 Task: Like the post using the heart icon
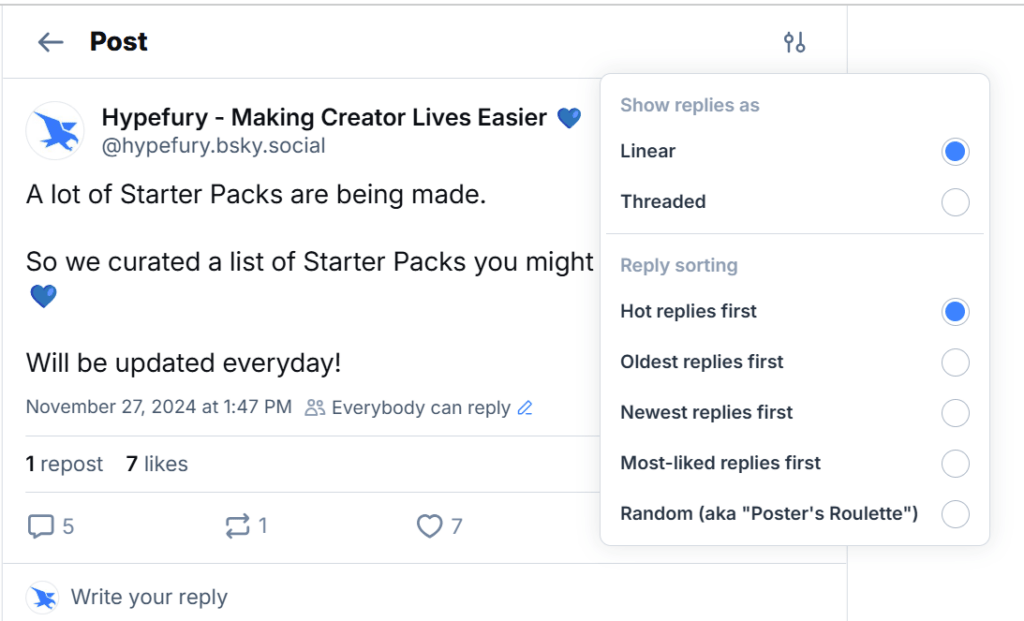(429, 526)
